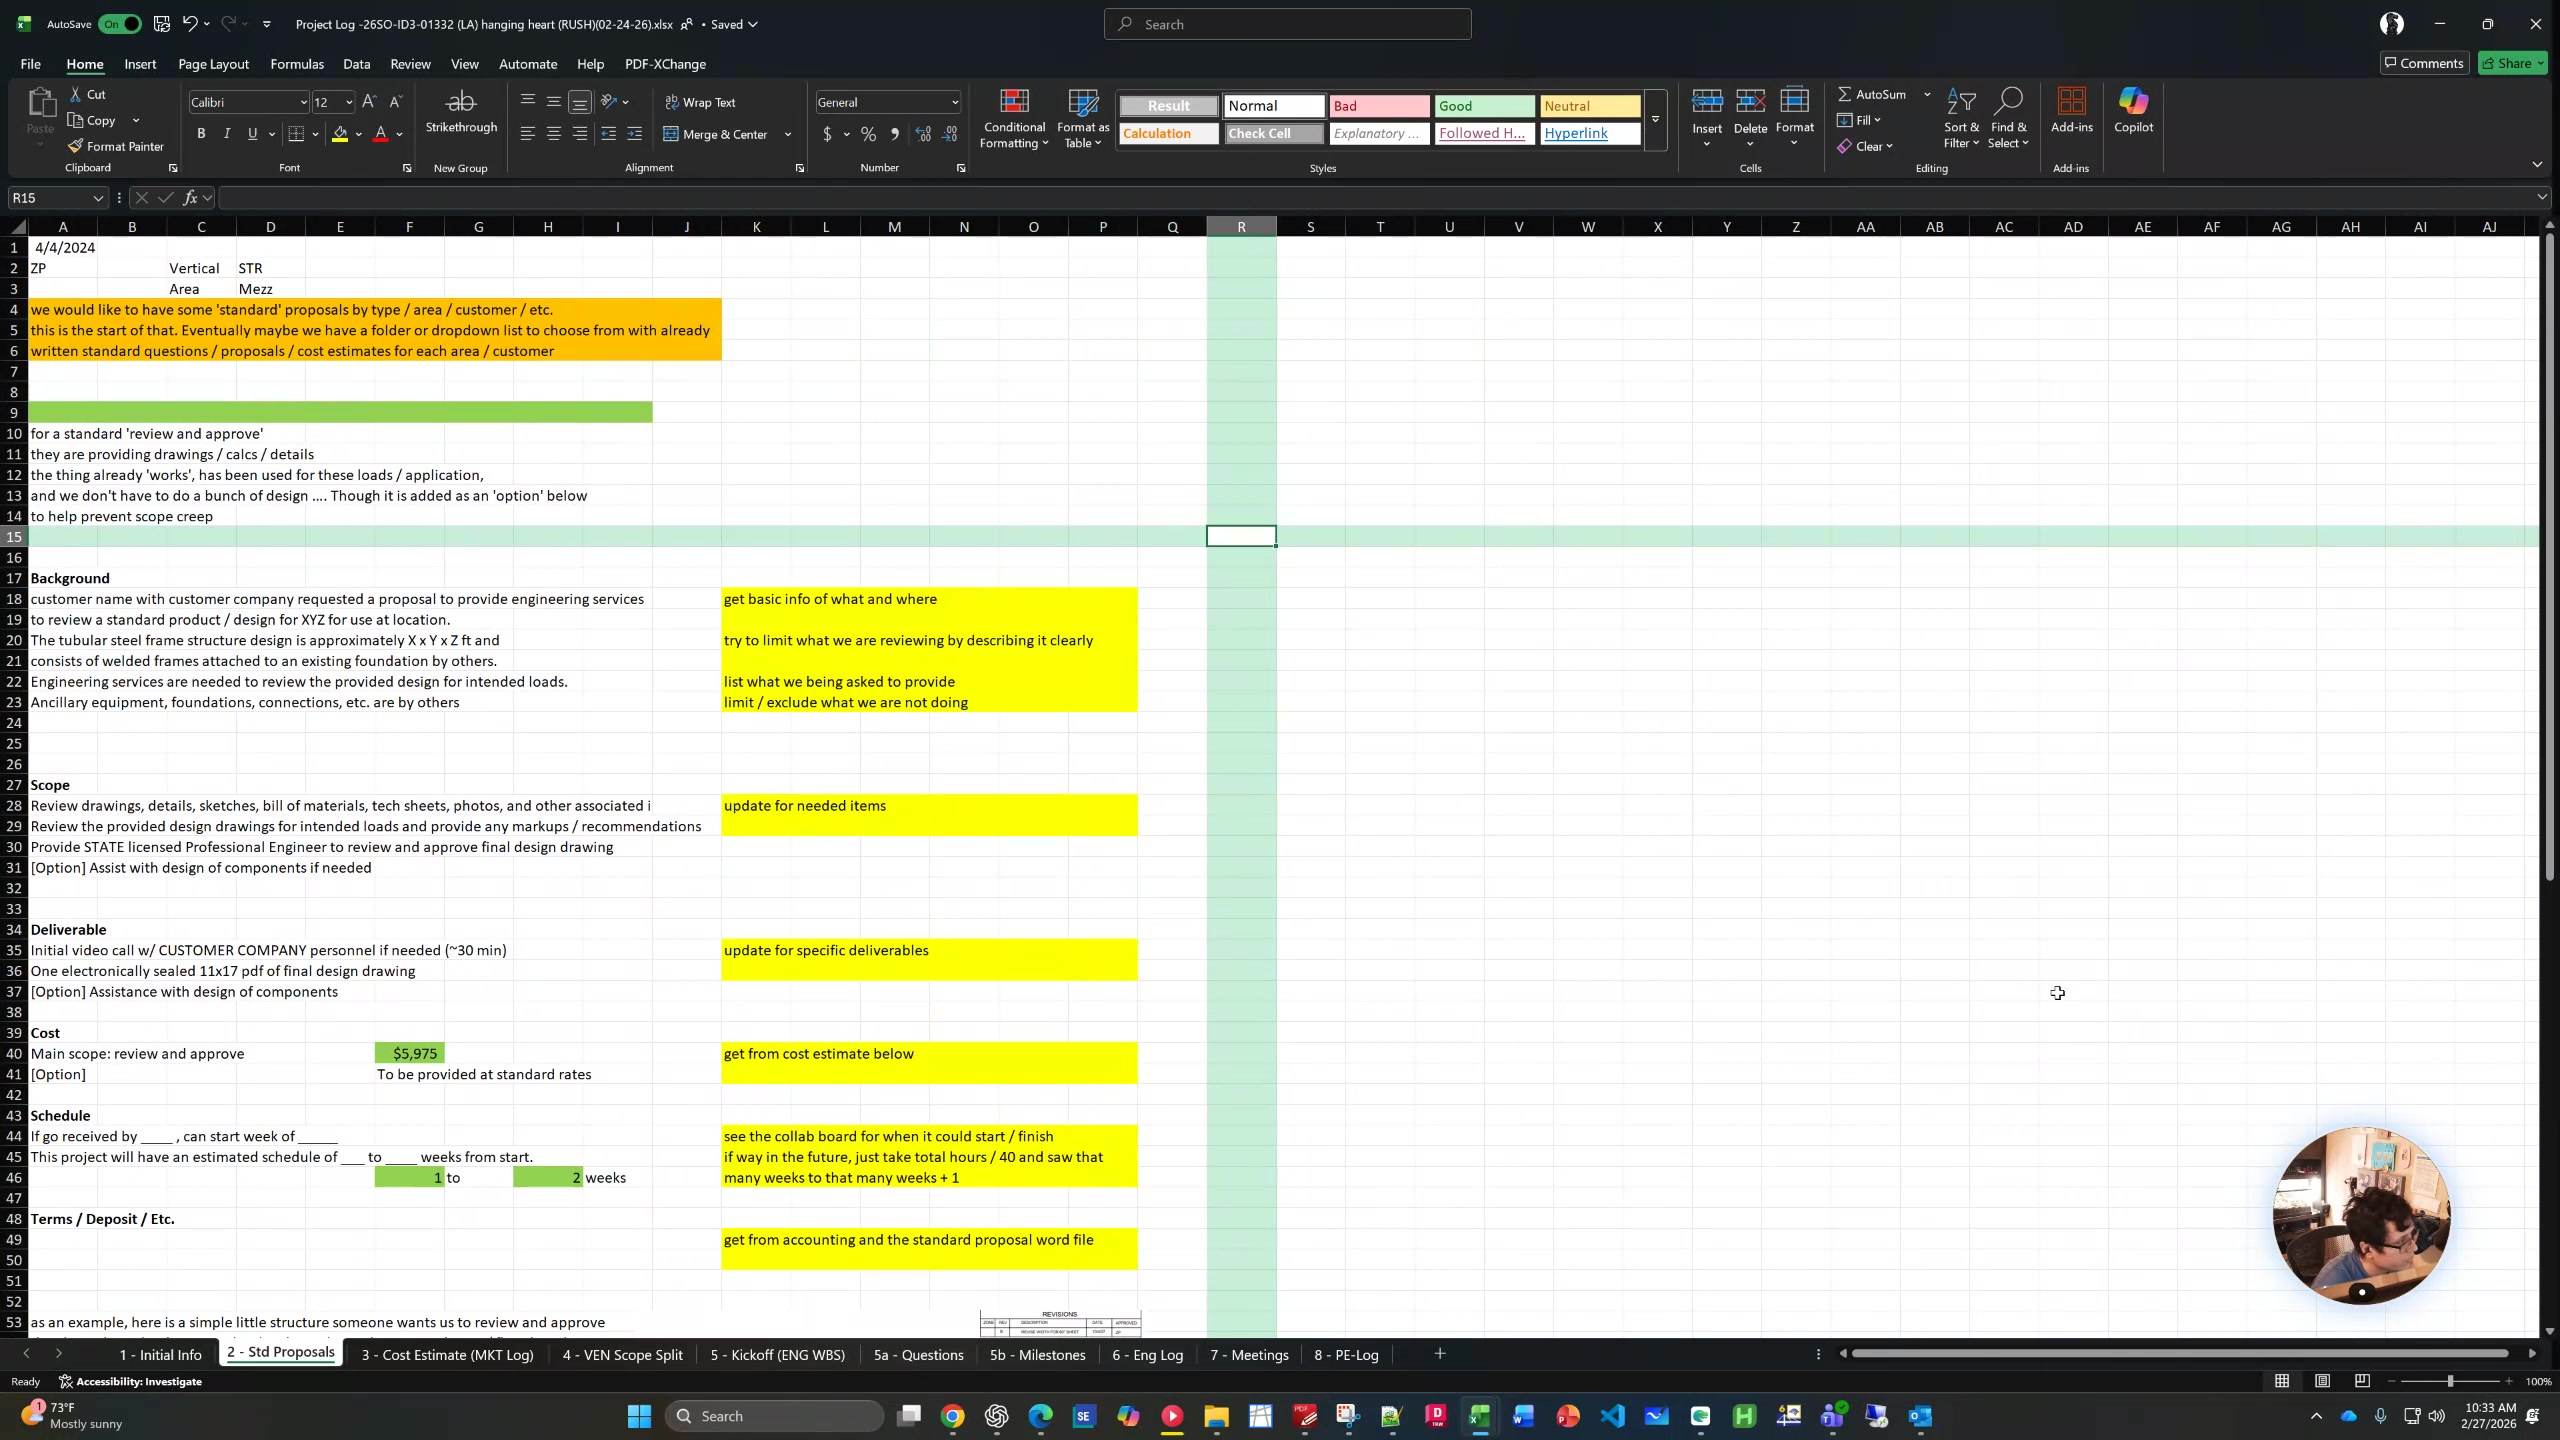Click the Format Painter icon
This screenshot has height=1440, width=2560.
[x=76, y=146]
